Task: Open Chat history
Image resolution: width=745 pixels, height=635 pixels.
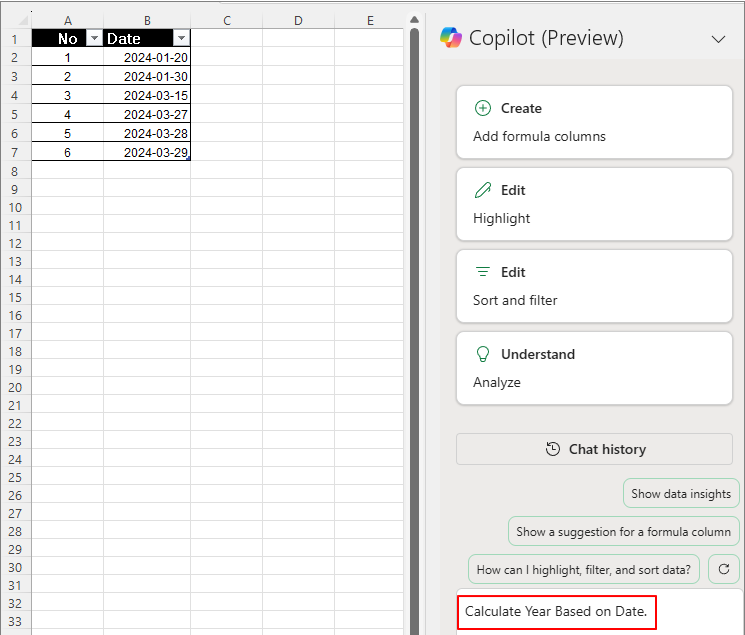Action: click(x=594, y=449)
